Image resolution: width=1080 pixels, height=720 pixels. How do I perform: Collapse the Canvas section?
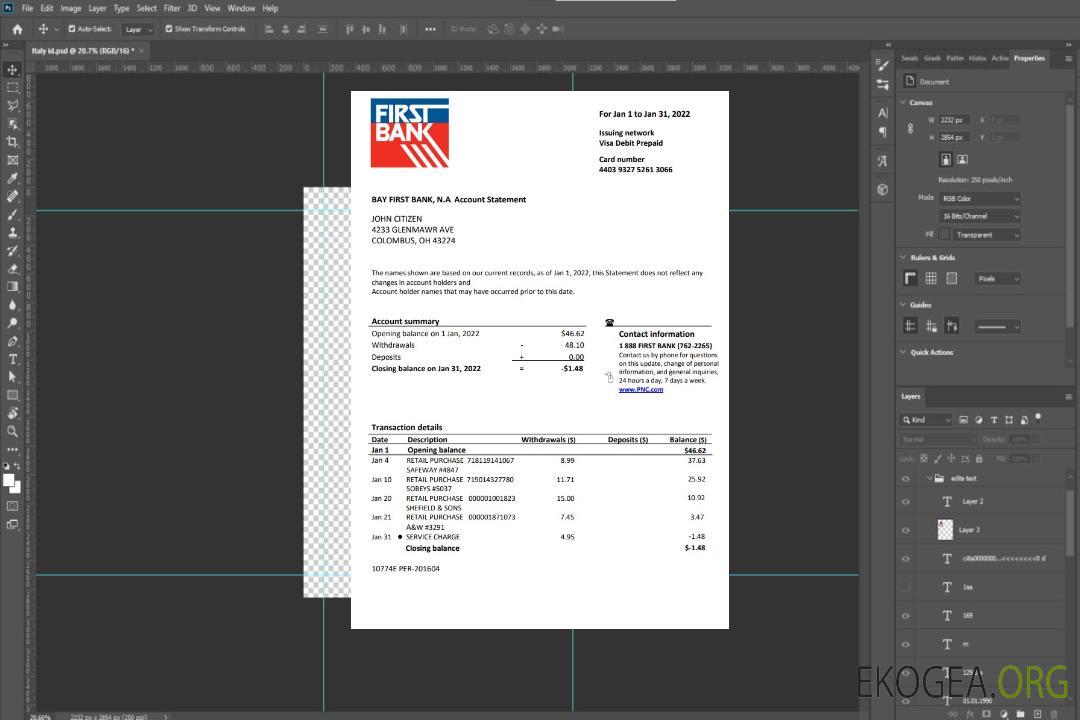[x=904, y=102]
